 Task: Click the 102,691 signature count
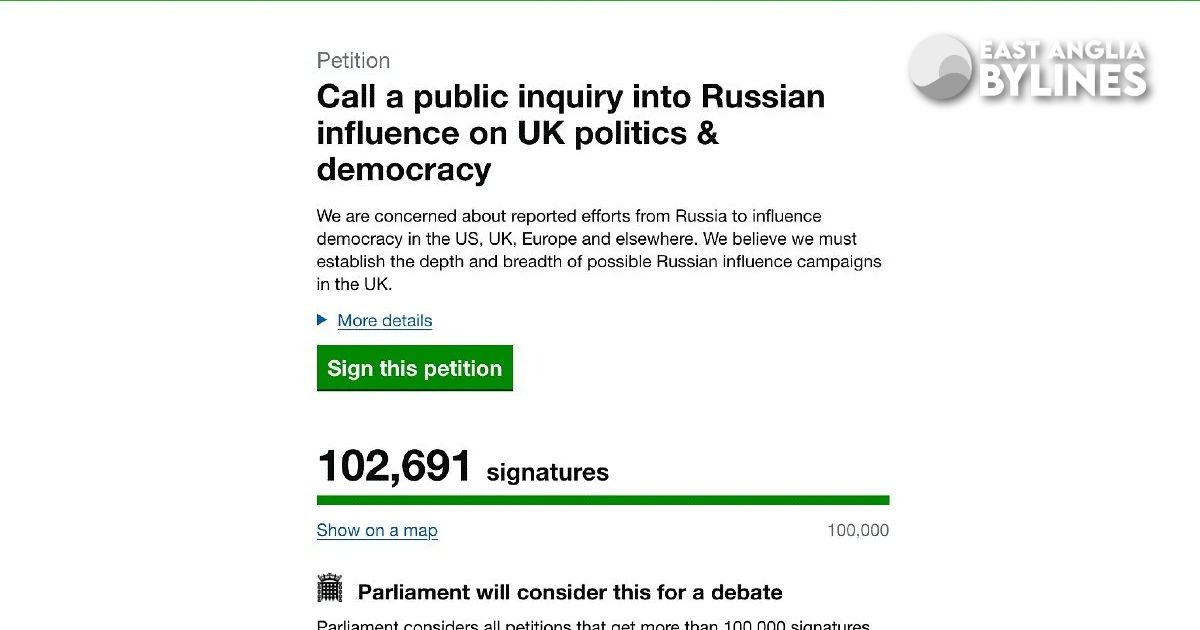tap(394, 466)
